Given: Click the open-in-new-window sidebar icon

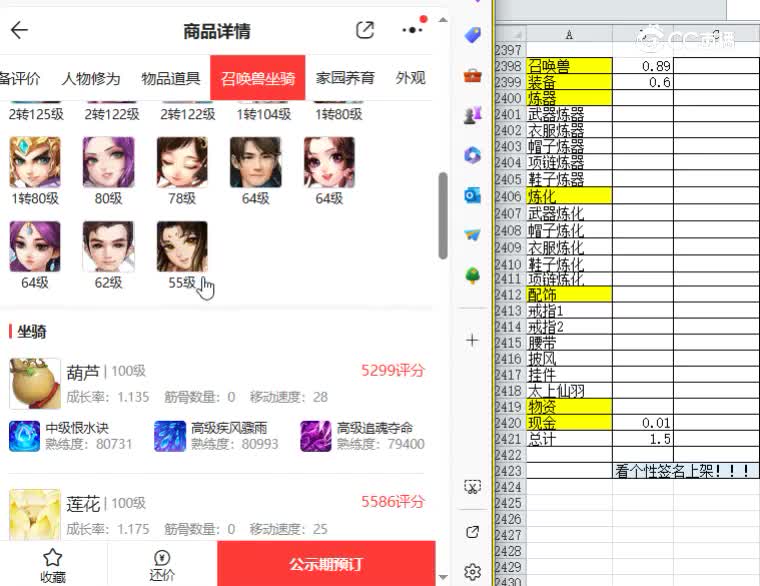Looking at the screenshot, I should pyautogui.click(x=473, y=532).
